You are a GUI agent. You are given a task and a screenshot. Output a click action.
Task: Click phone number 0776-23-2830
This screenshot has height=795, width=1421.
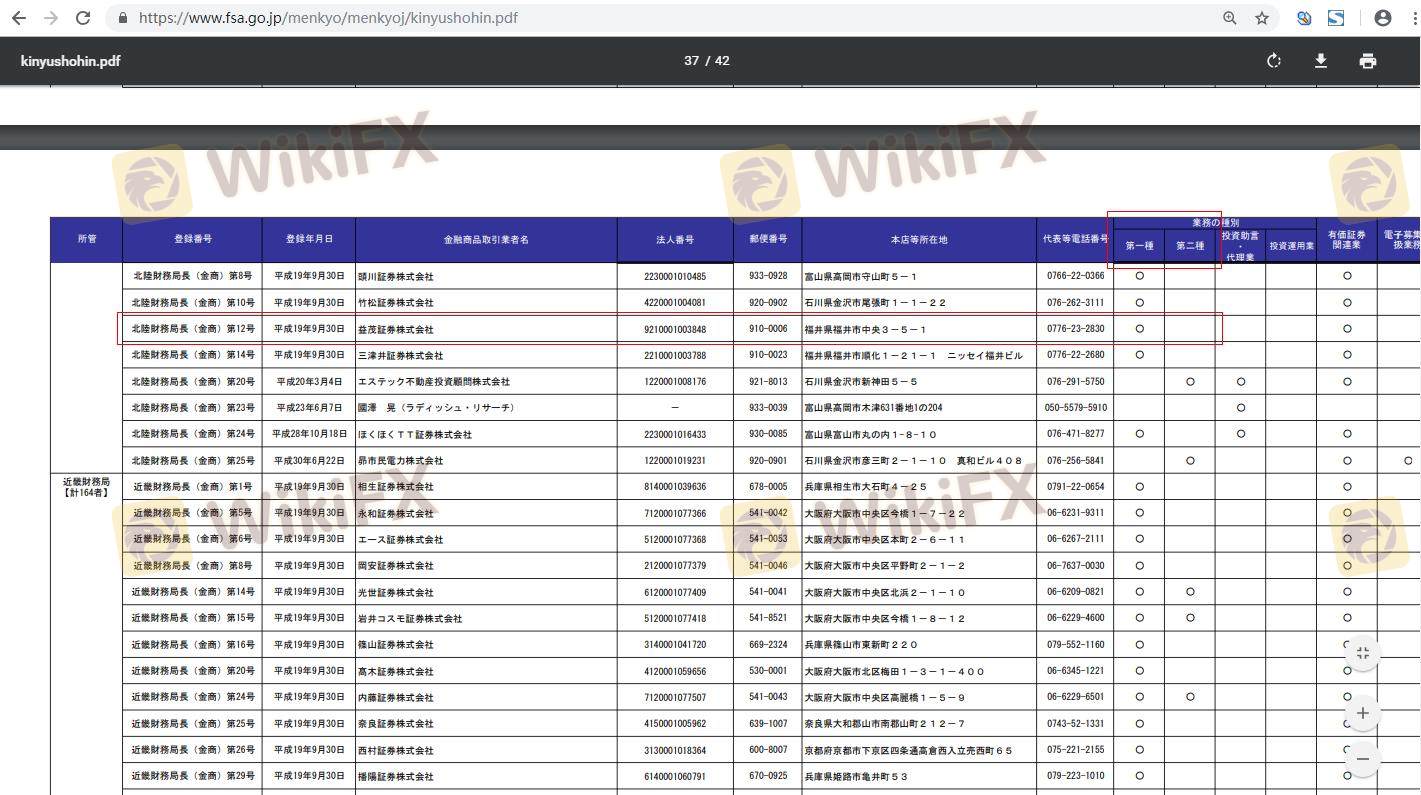click(x=1076, y=329)
